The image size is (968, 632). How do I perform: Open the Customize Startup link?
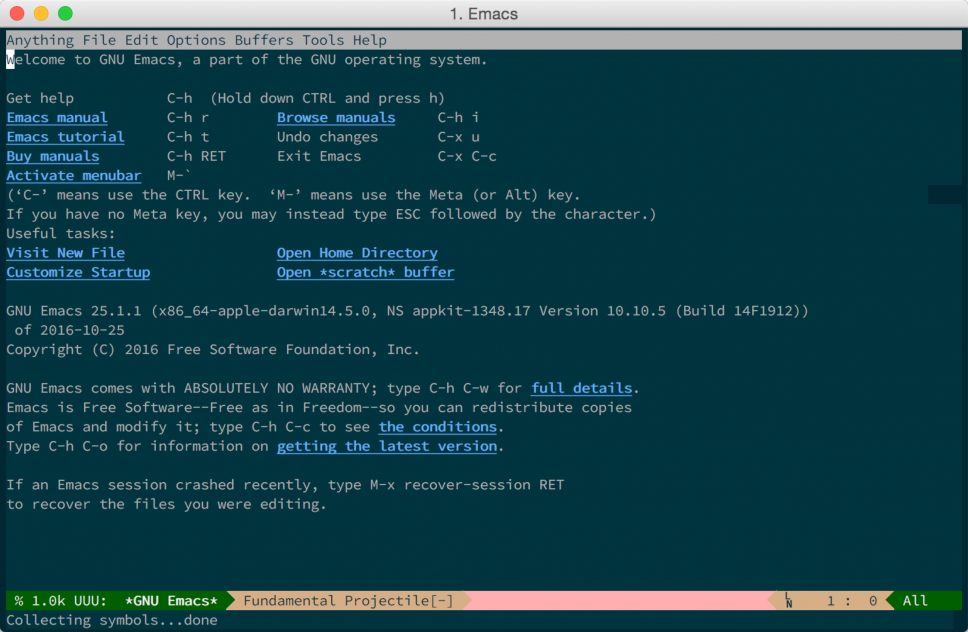tap(78, 272)
